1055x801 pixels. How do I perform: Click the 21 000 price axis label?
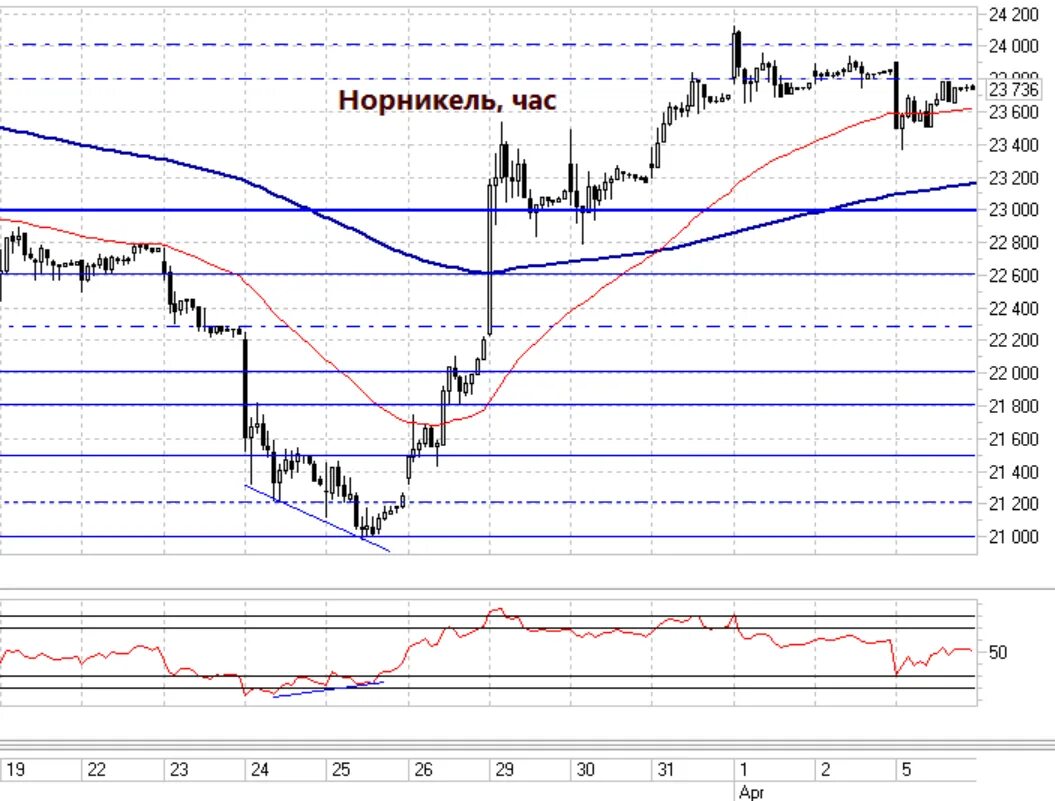tap(1013, 536)
